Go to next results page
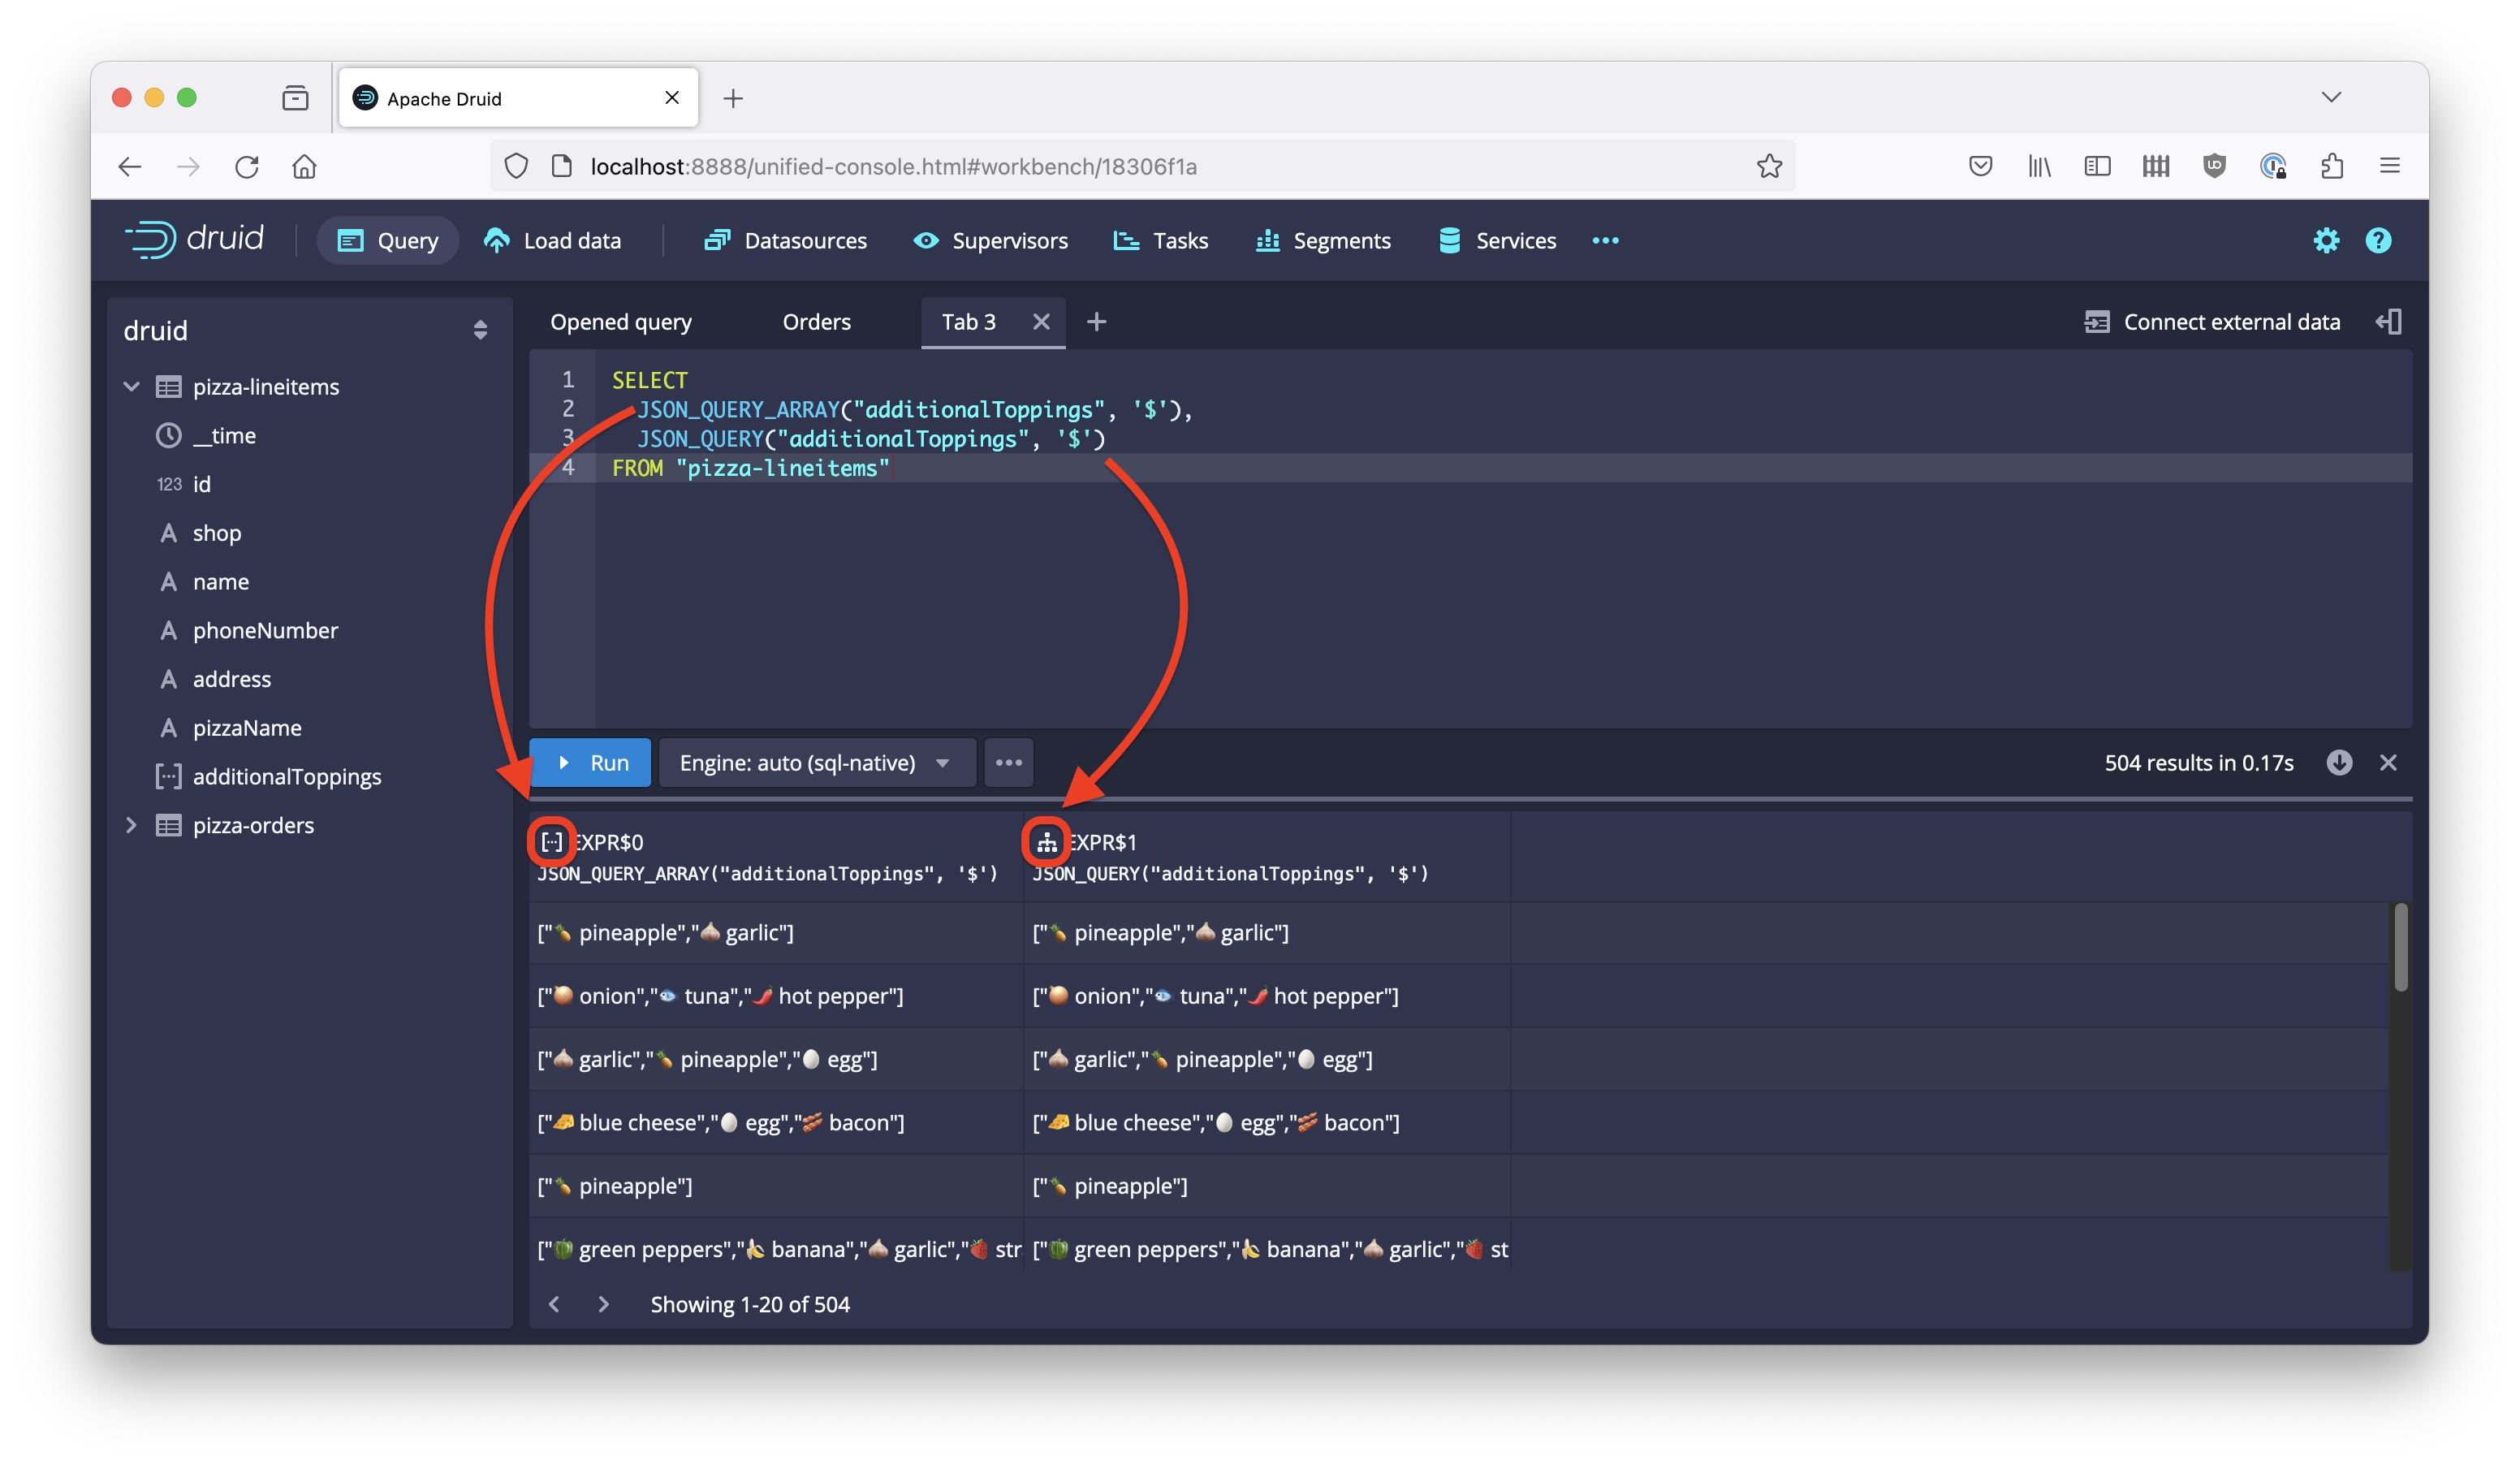 [603, 1304]
